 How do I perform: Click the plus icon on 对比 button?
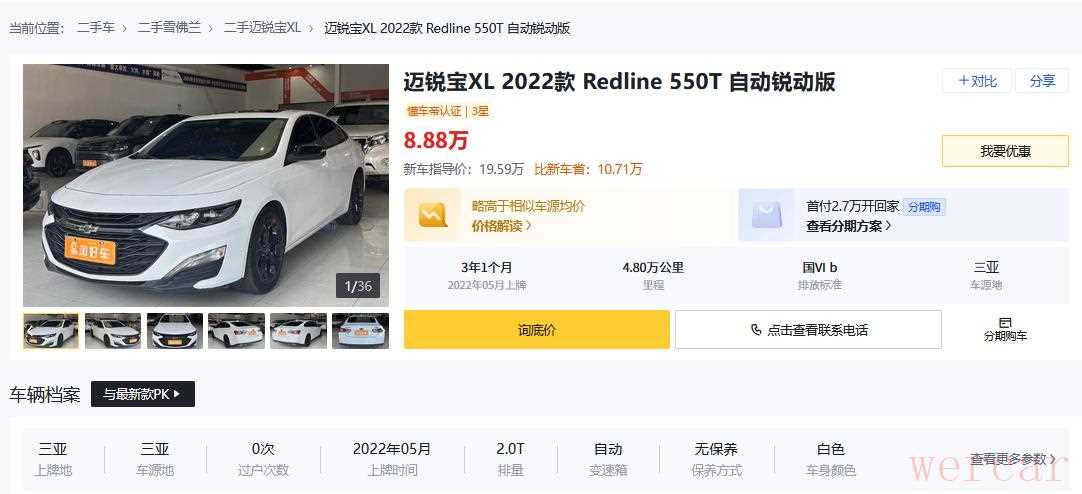coord(963,81)
